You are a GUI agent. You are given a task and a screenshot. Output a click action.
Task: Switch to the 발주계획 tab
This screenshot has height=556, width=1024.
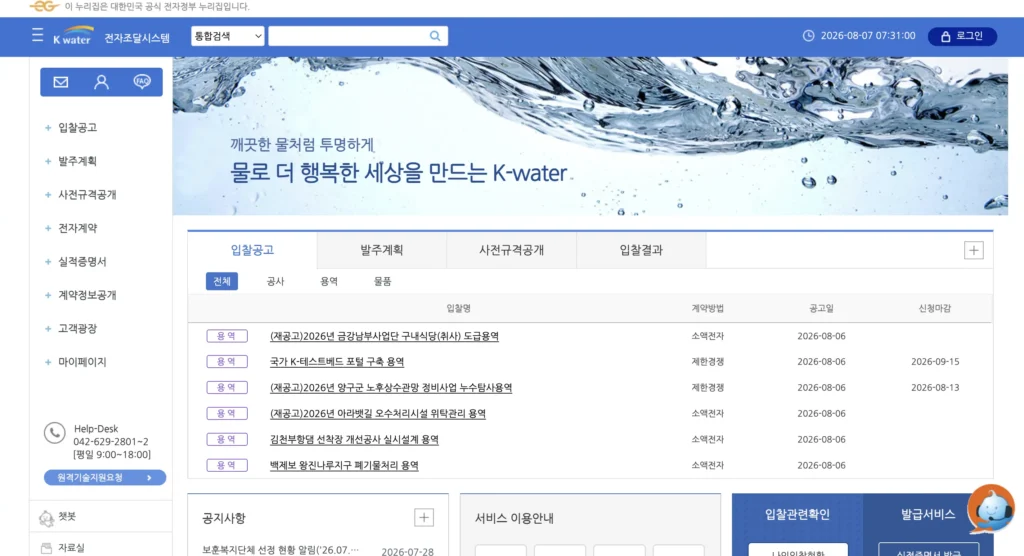click(381, 250)
